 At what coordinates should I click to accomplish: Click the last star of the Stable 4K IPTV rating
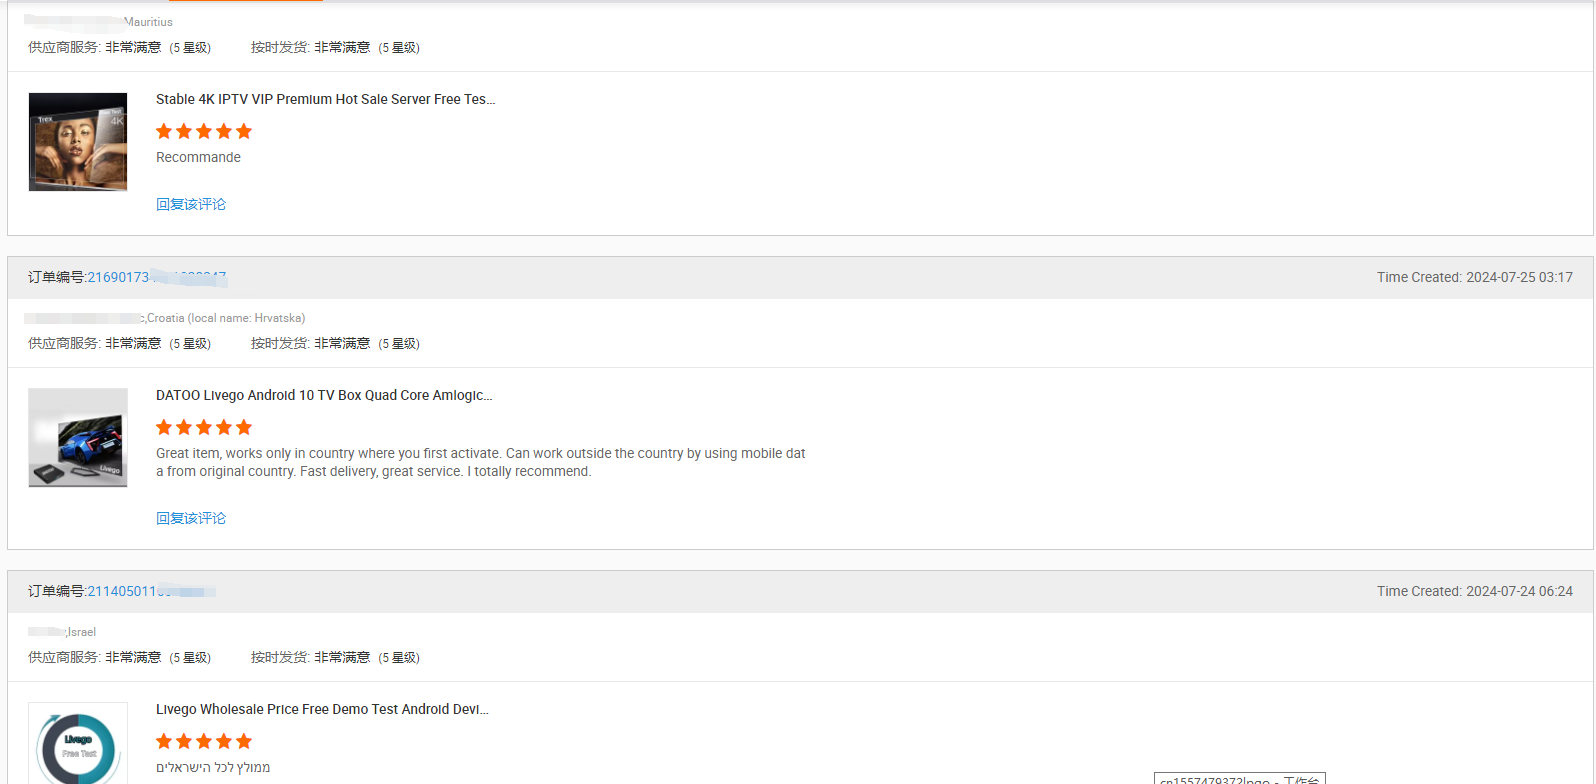(244, 131)
